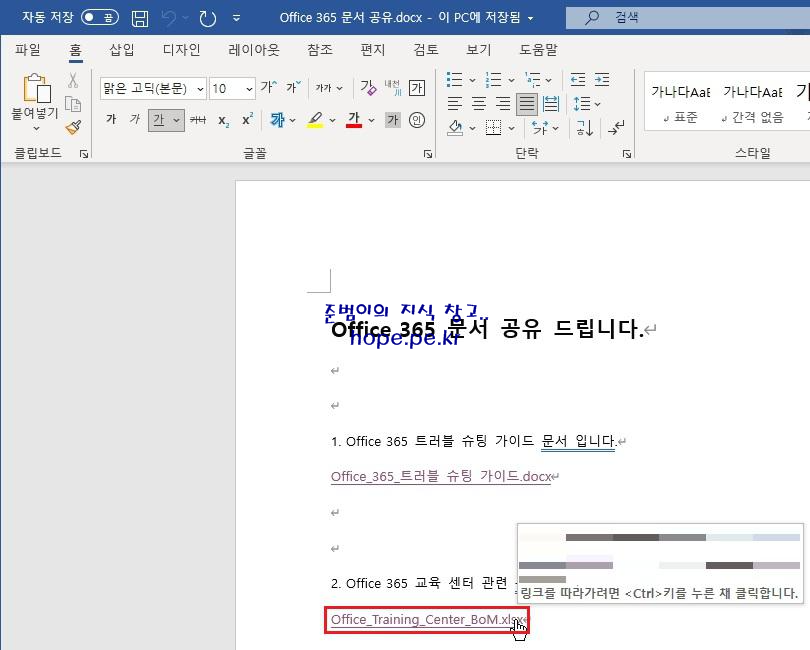The image size is (810, 650).
Task: Click the enclosed characters circle icon
Action: pyautogui.click(x=417, y=120)
